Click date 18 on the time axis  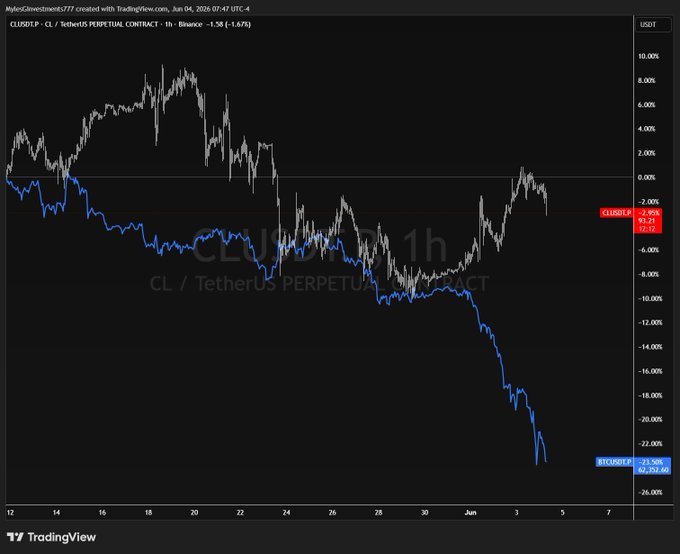point(148,513)
